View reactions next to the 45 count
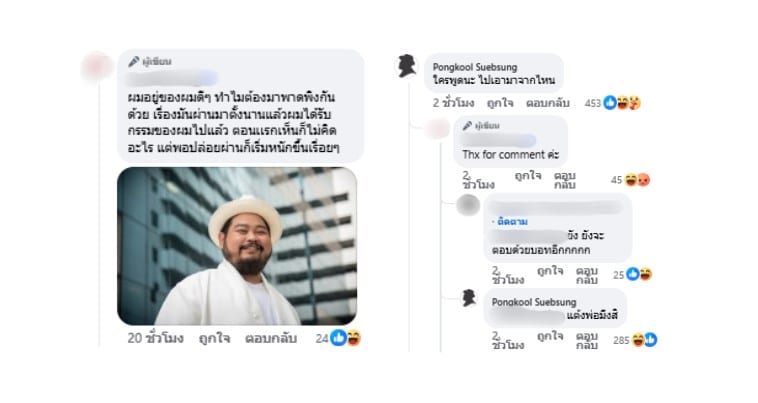 click(x=637, y=180)
